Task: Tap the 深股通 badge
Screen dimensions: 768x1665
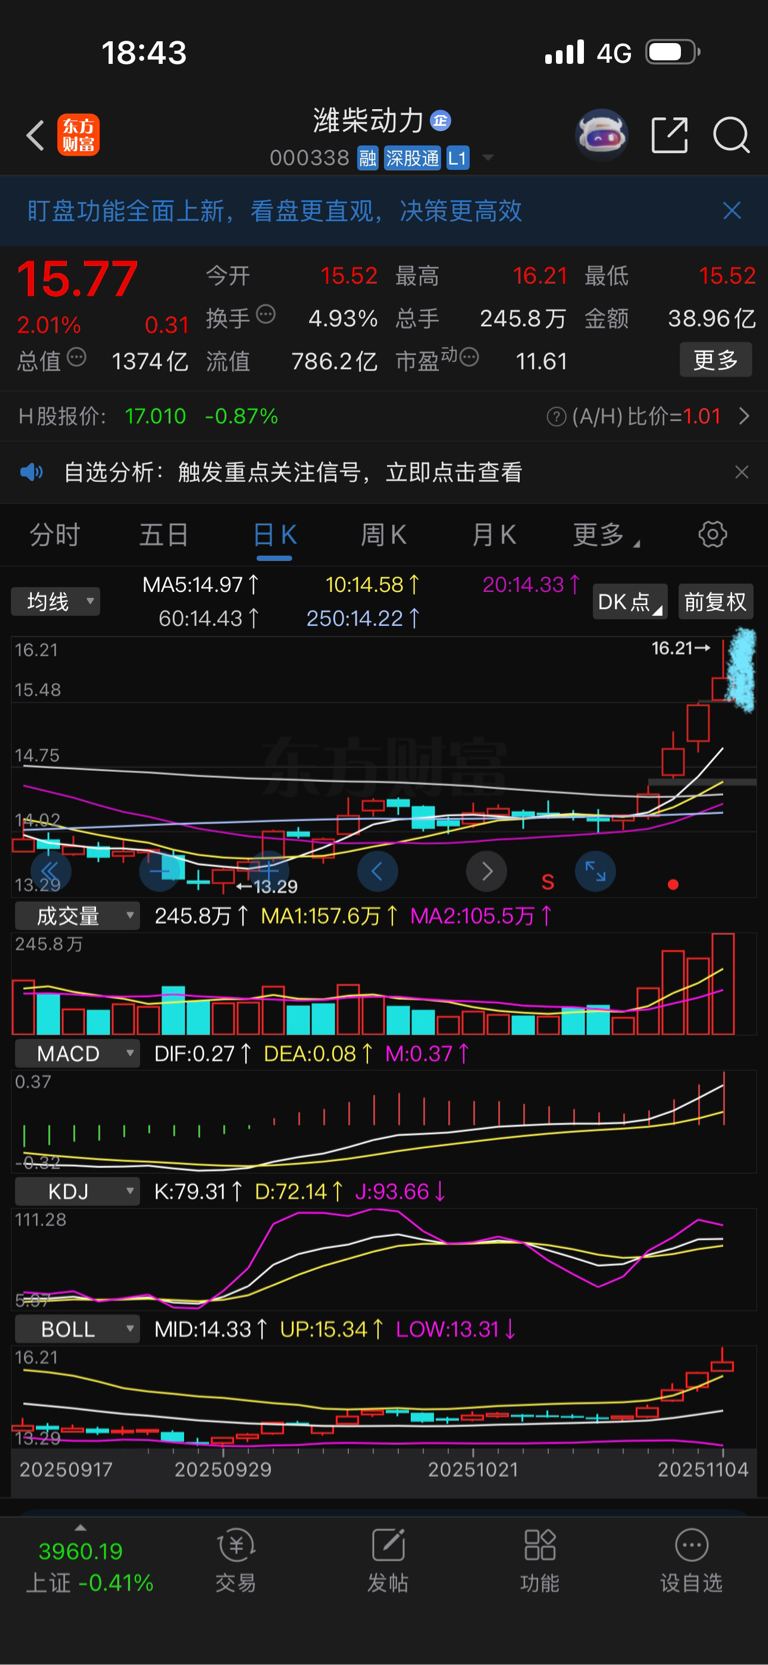Action: click(x=412, y=158)
